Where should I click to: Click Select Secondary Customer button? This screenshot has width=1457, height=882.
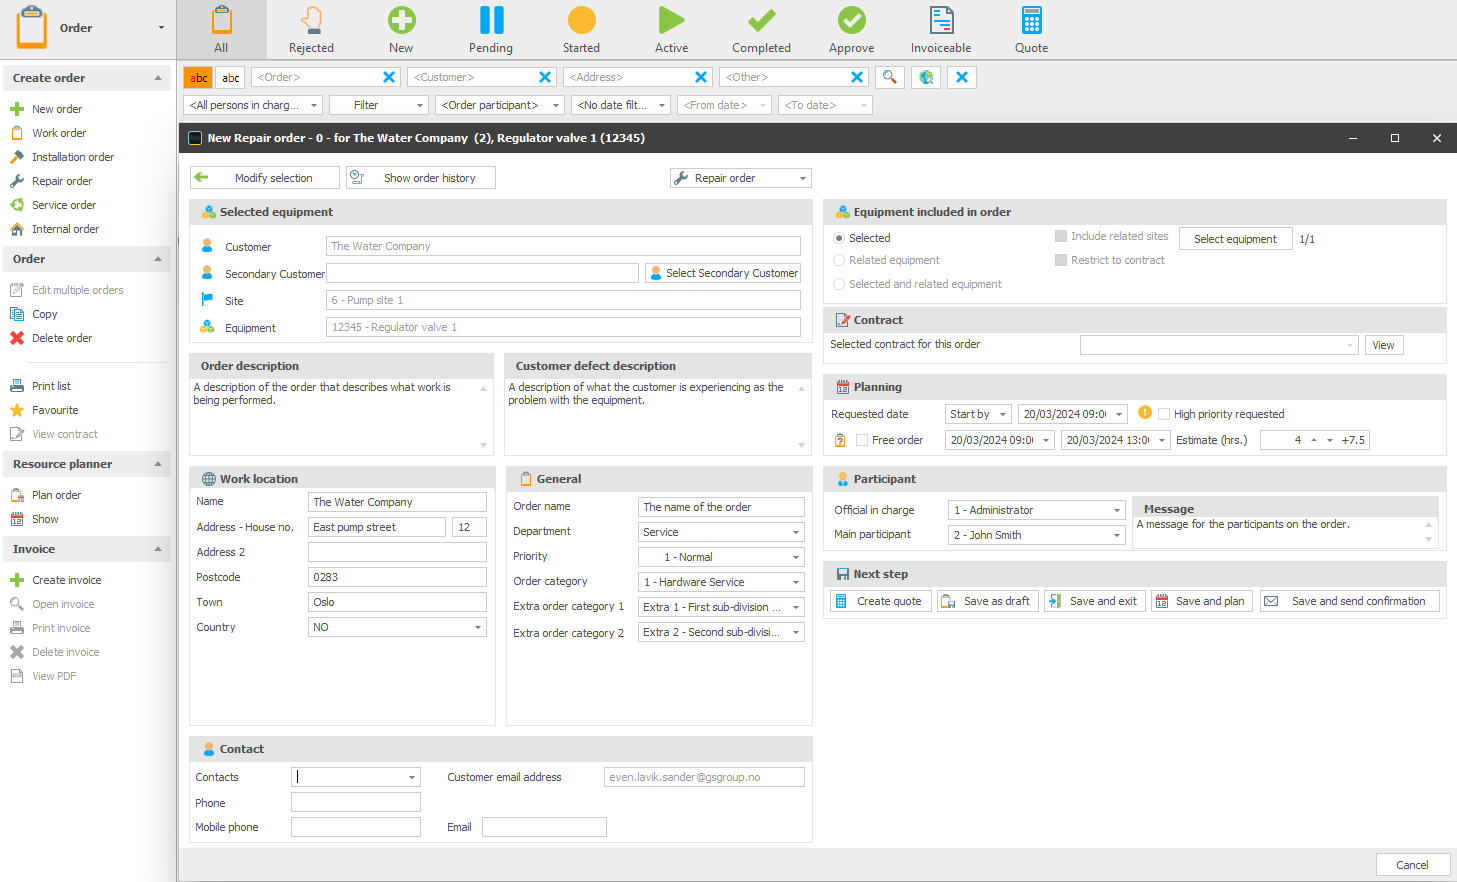pos(723,273)
